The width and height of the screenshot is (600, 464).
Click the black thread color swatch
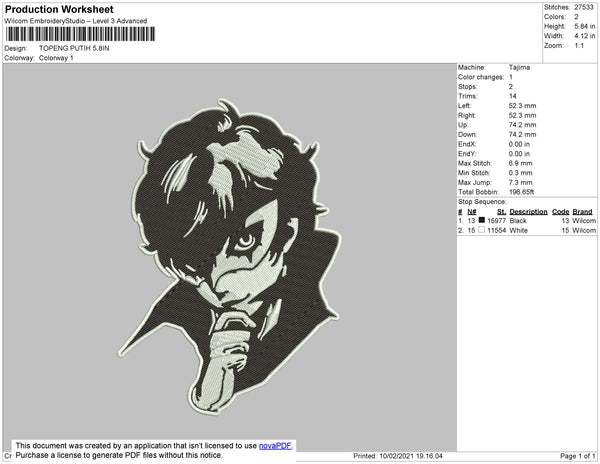(x=482, y=220)
